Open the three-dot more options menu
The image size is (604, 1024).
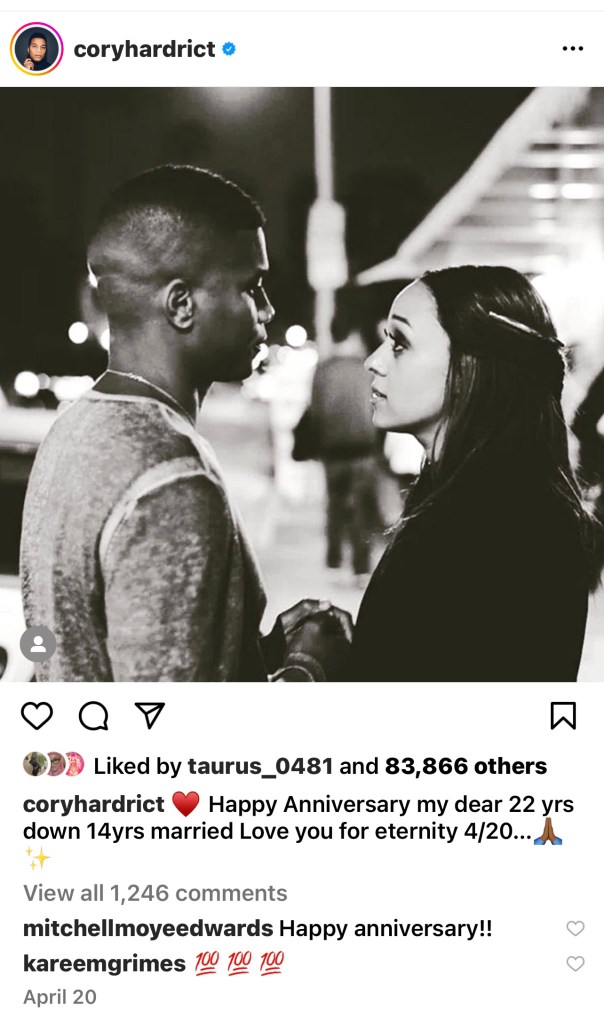pyautogui.click(x=573, y=48)
